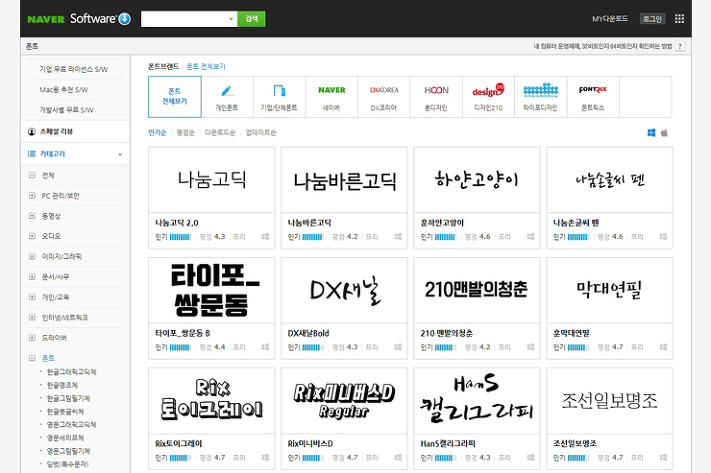This screenshot has height=473, width=711.
Task: Click the question mark help icon
Action: point(679,46)
